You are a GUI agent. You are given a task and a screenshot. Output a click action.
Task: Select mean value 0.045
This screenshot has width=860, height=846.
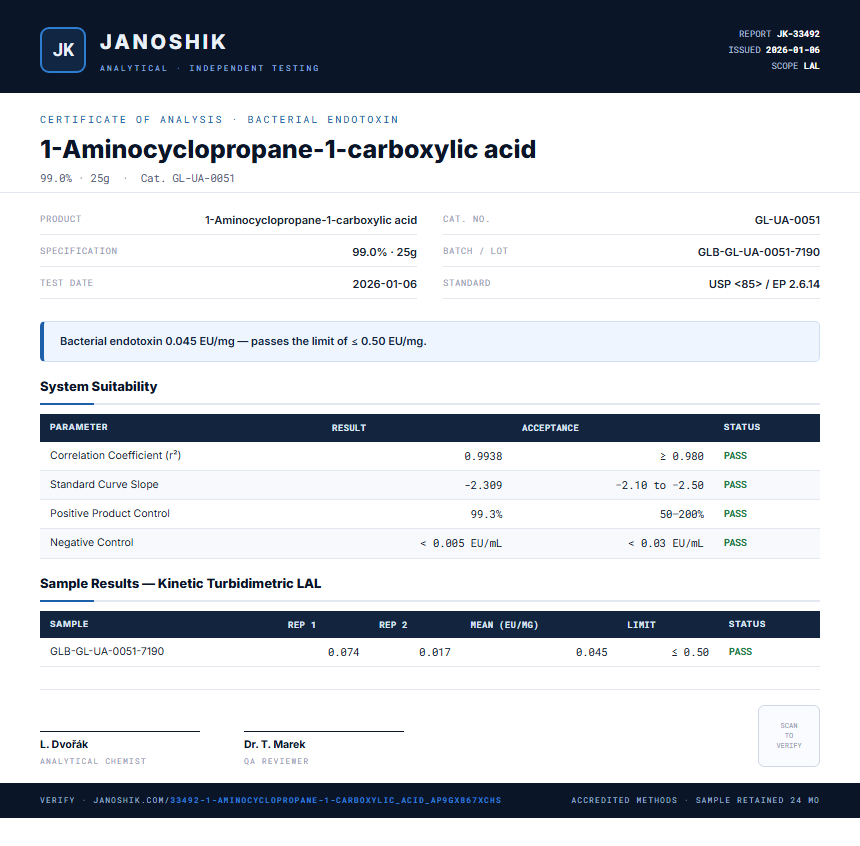point(592,652)
